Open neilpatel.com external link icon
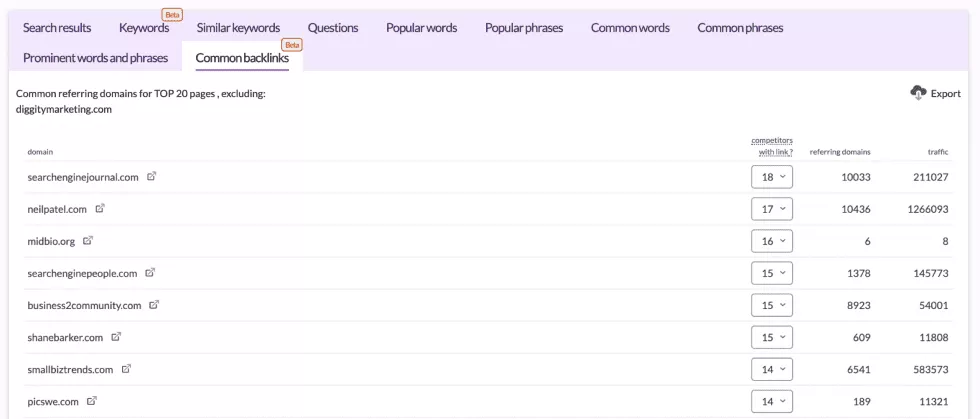 tap(100, 209)
